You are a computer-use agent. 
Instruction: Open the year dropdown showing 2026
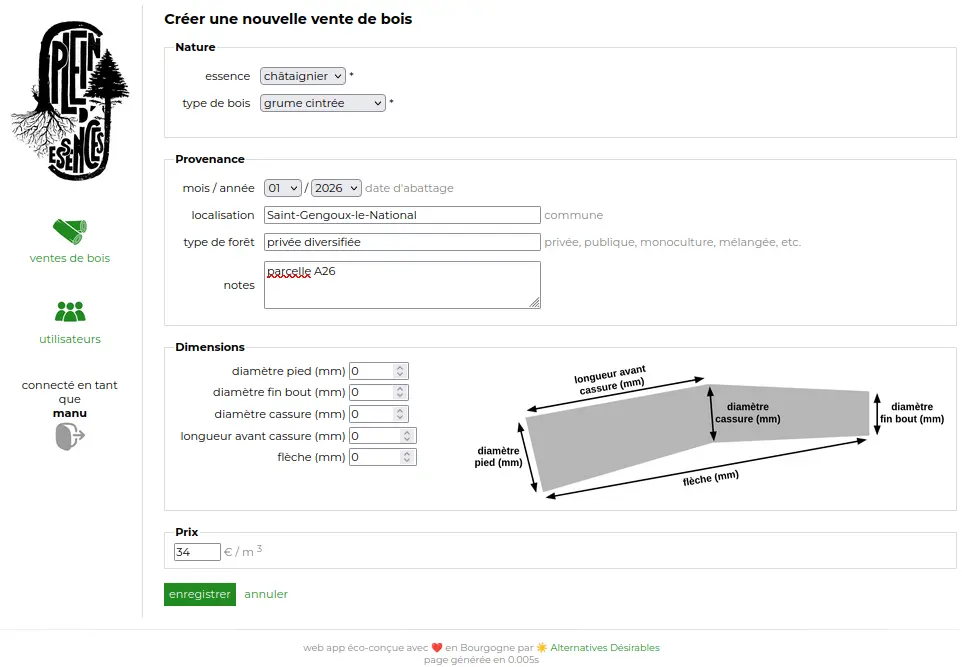(335, 188)
